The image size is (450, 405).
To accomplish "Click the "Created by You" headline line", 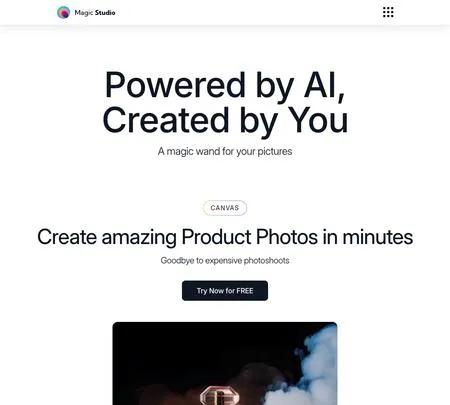I will click(x=225, y=120).
